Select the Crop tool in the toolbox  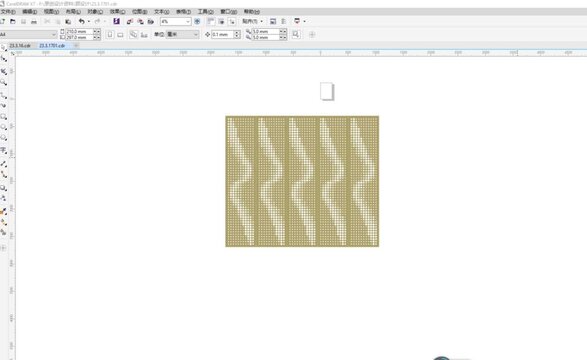click(4, 71)
